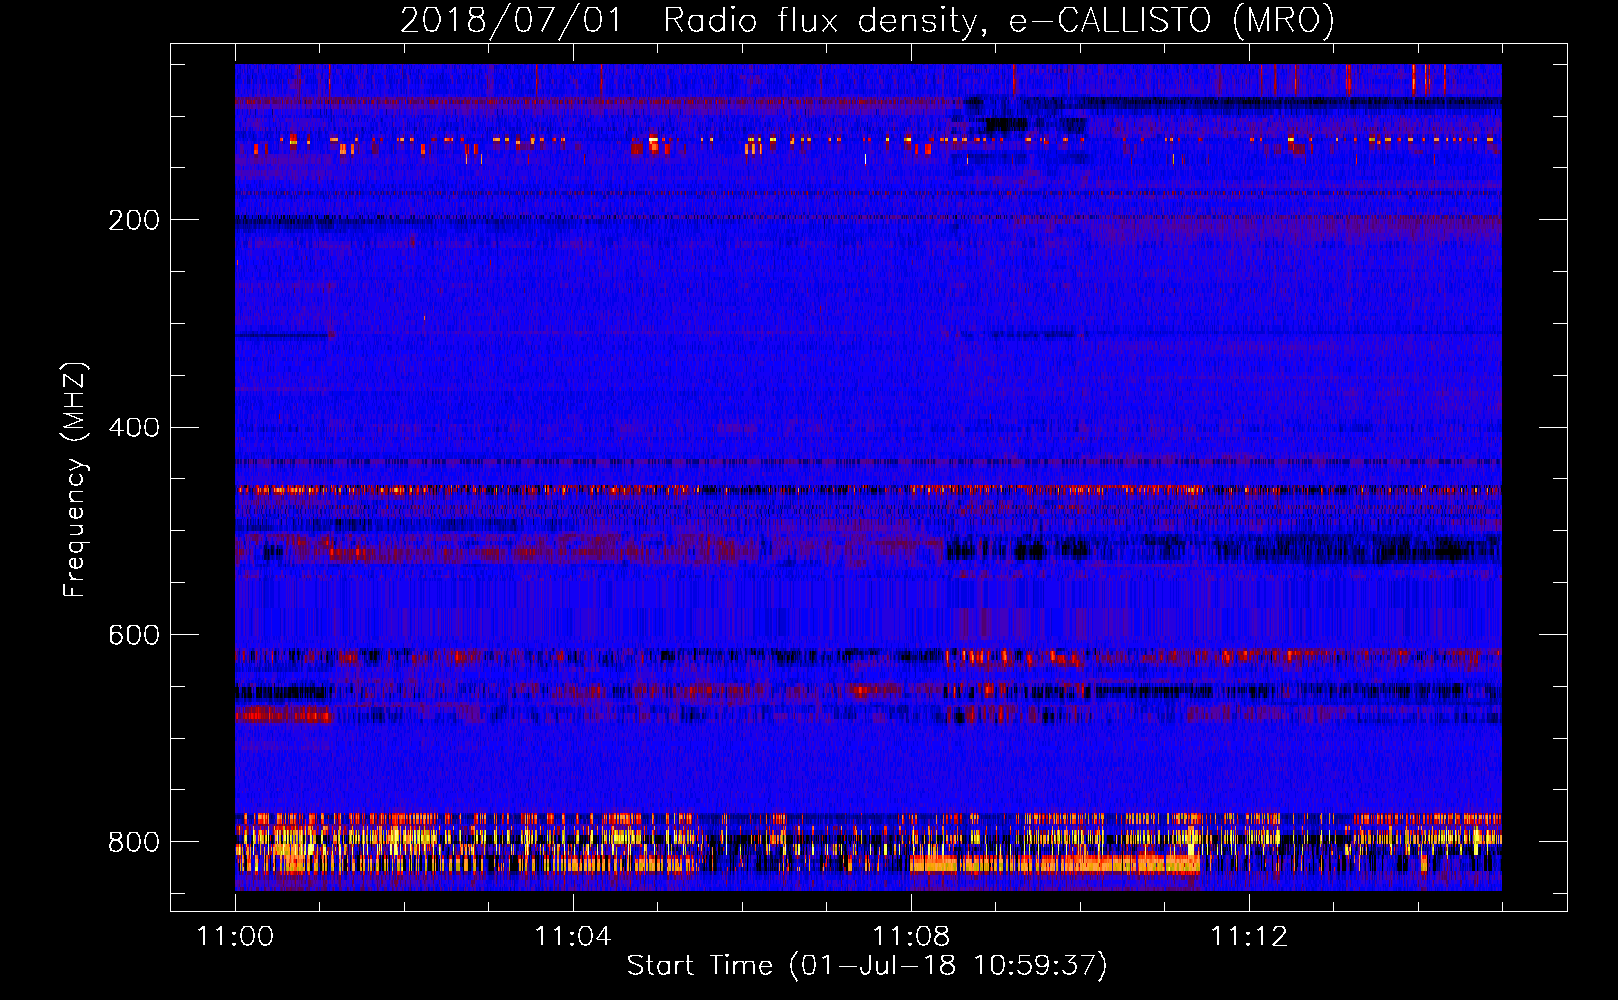This screenshot has width=1618, height=1000.
Task: Click the 11:04 time tick label
Action: coord(573,937)
